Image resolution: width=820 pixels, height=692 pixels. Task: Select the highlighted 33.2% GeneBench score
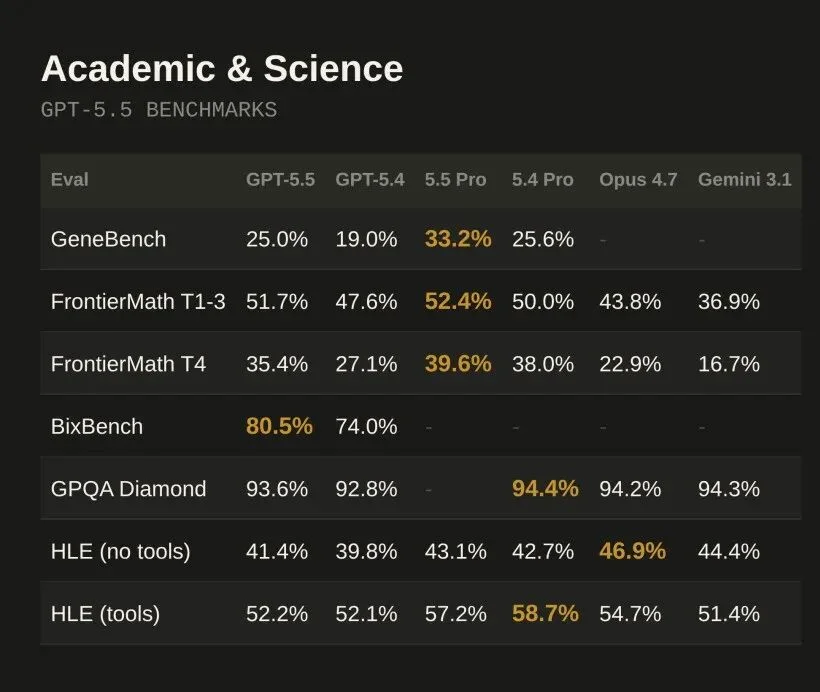tap(458, 239)
